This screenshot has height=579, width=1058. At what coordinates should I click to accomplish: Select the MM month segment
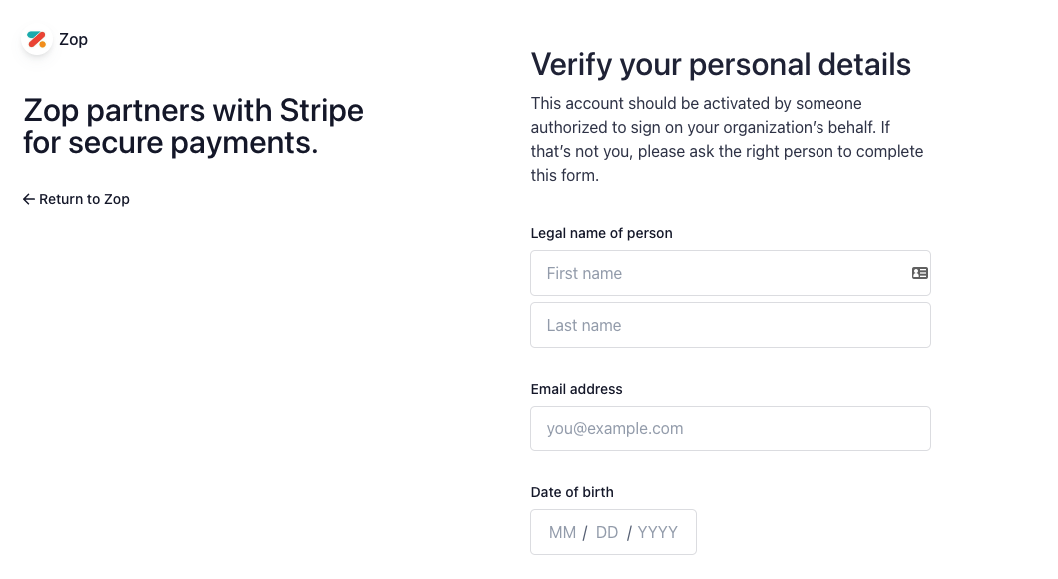click(x=562, y=532)
